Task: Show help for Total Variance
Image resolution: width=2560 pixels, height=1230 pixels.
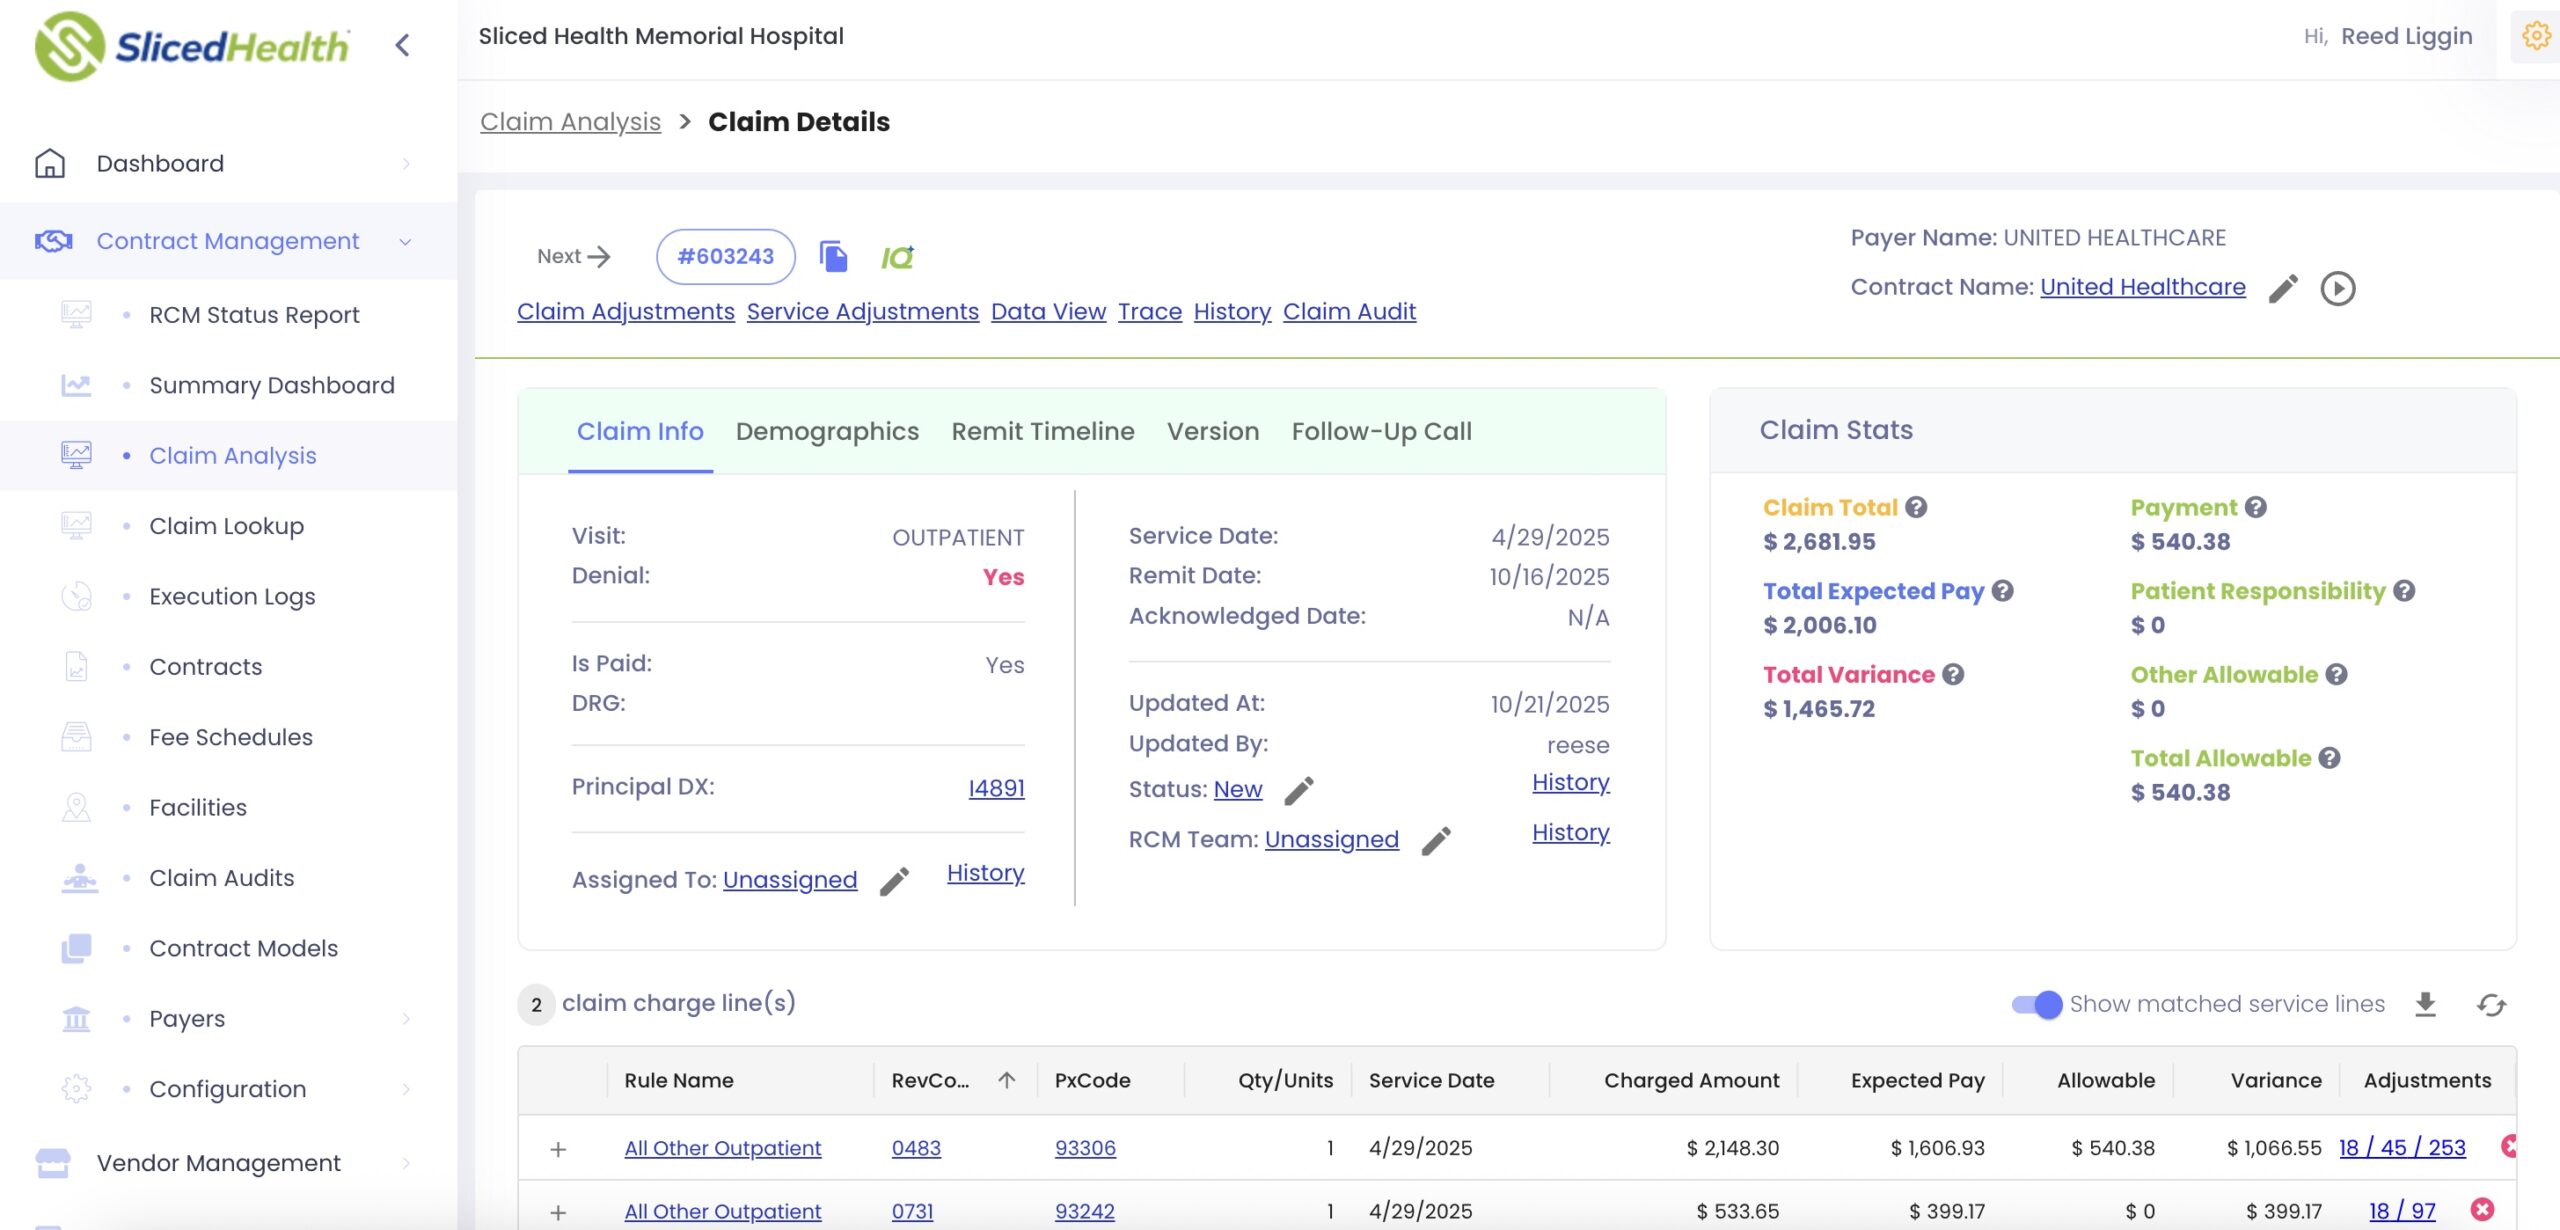Action: tap(1953, 674)
